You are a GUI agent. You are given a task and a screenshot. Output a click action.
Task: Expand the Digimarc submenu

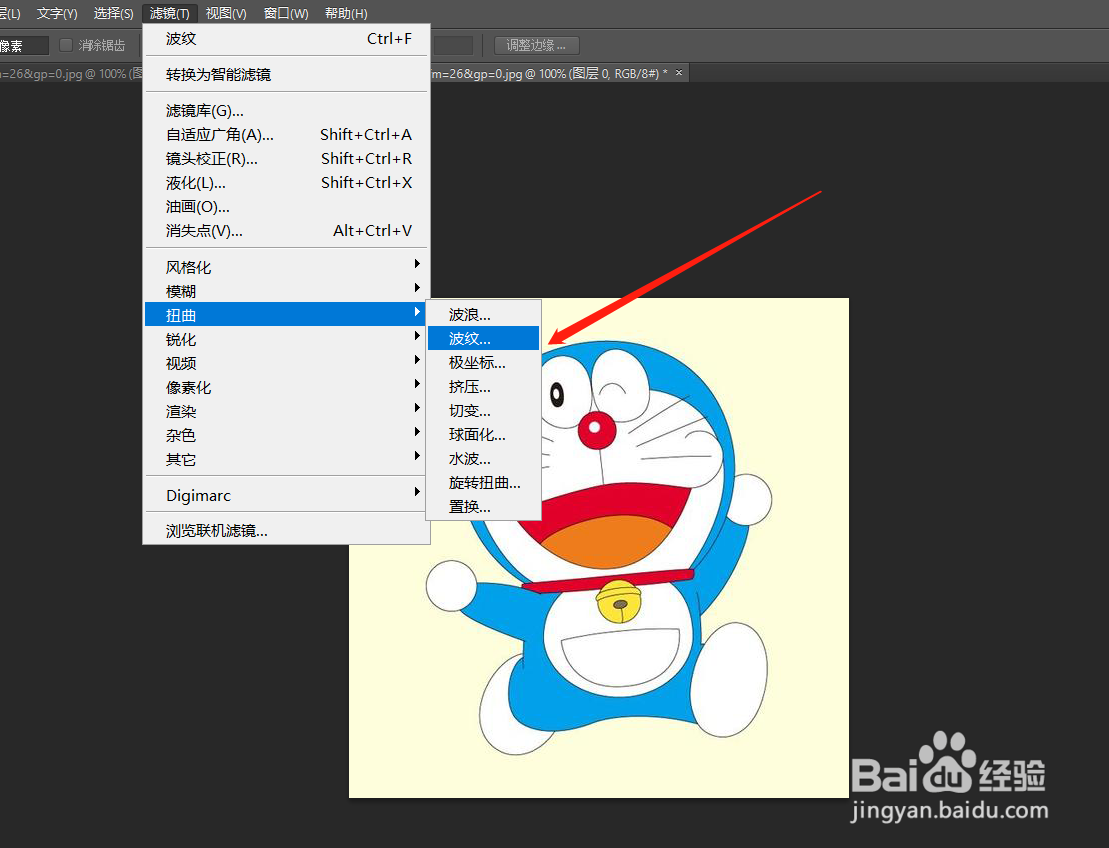coord(200,494)
